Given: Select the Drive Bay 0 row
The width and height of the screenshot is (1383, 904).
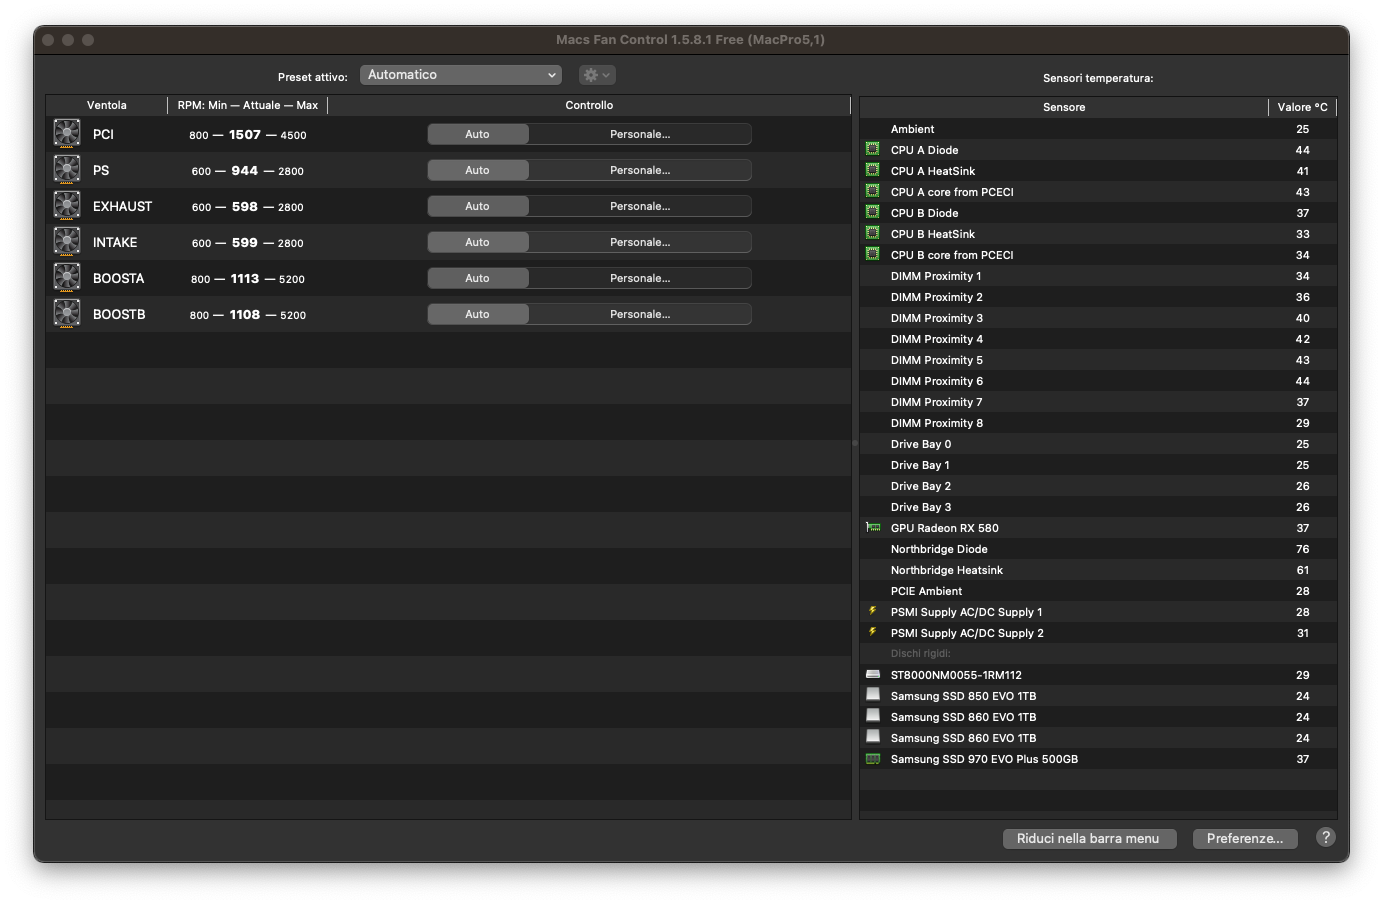Looking at the screenshot, I should point(1098,444).
